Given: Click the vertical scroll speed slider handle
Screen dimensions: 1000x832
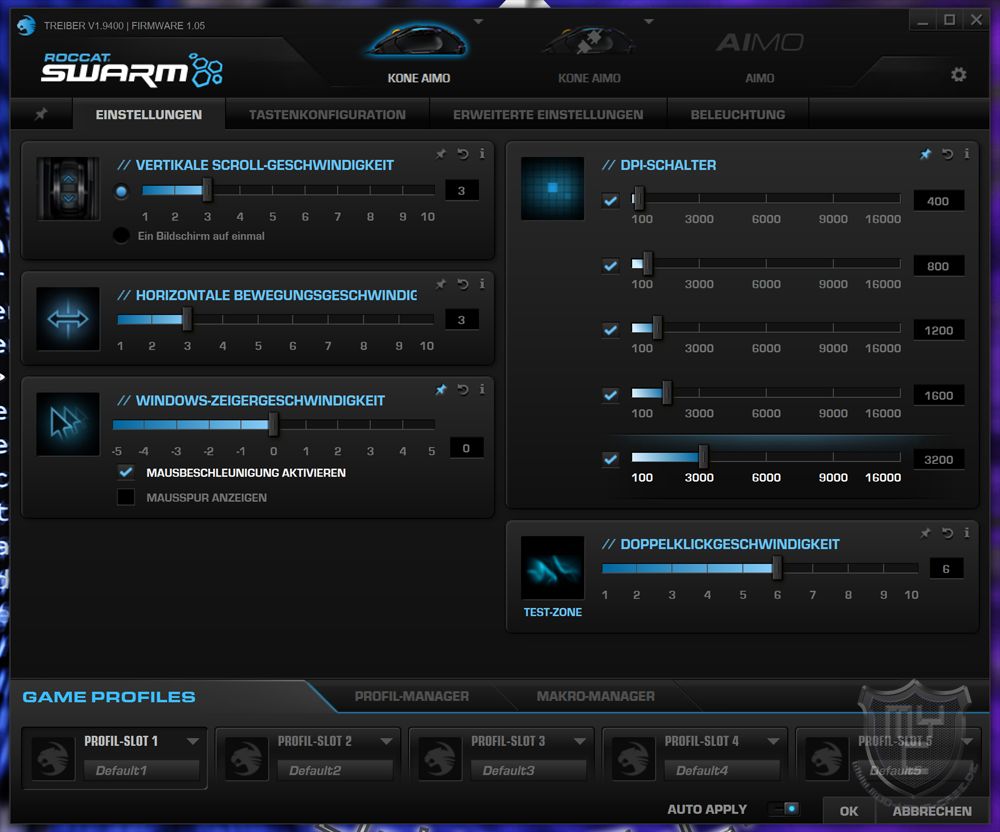Looking at the screenshot, I should (207, 190).
